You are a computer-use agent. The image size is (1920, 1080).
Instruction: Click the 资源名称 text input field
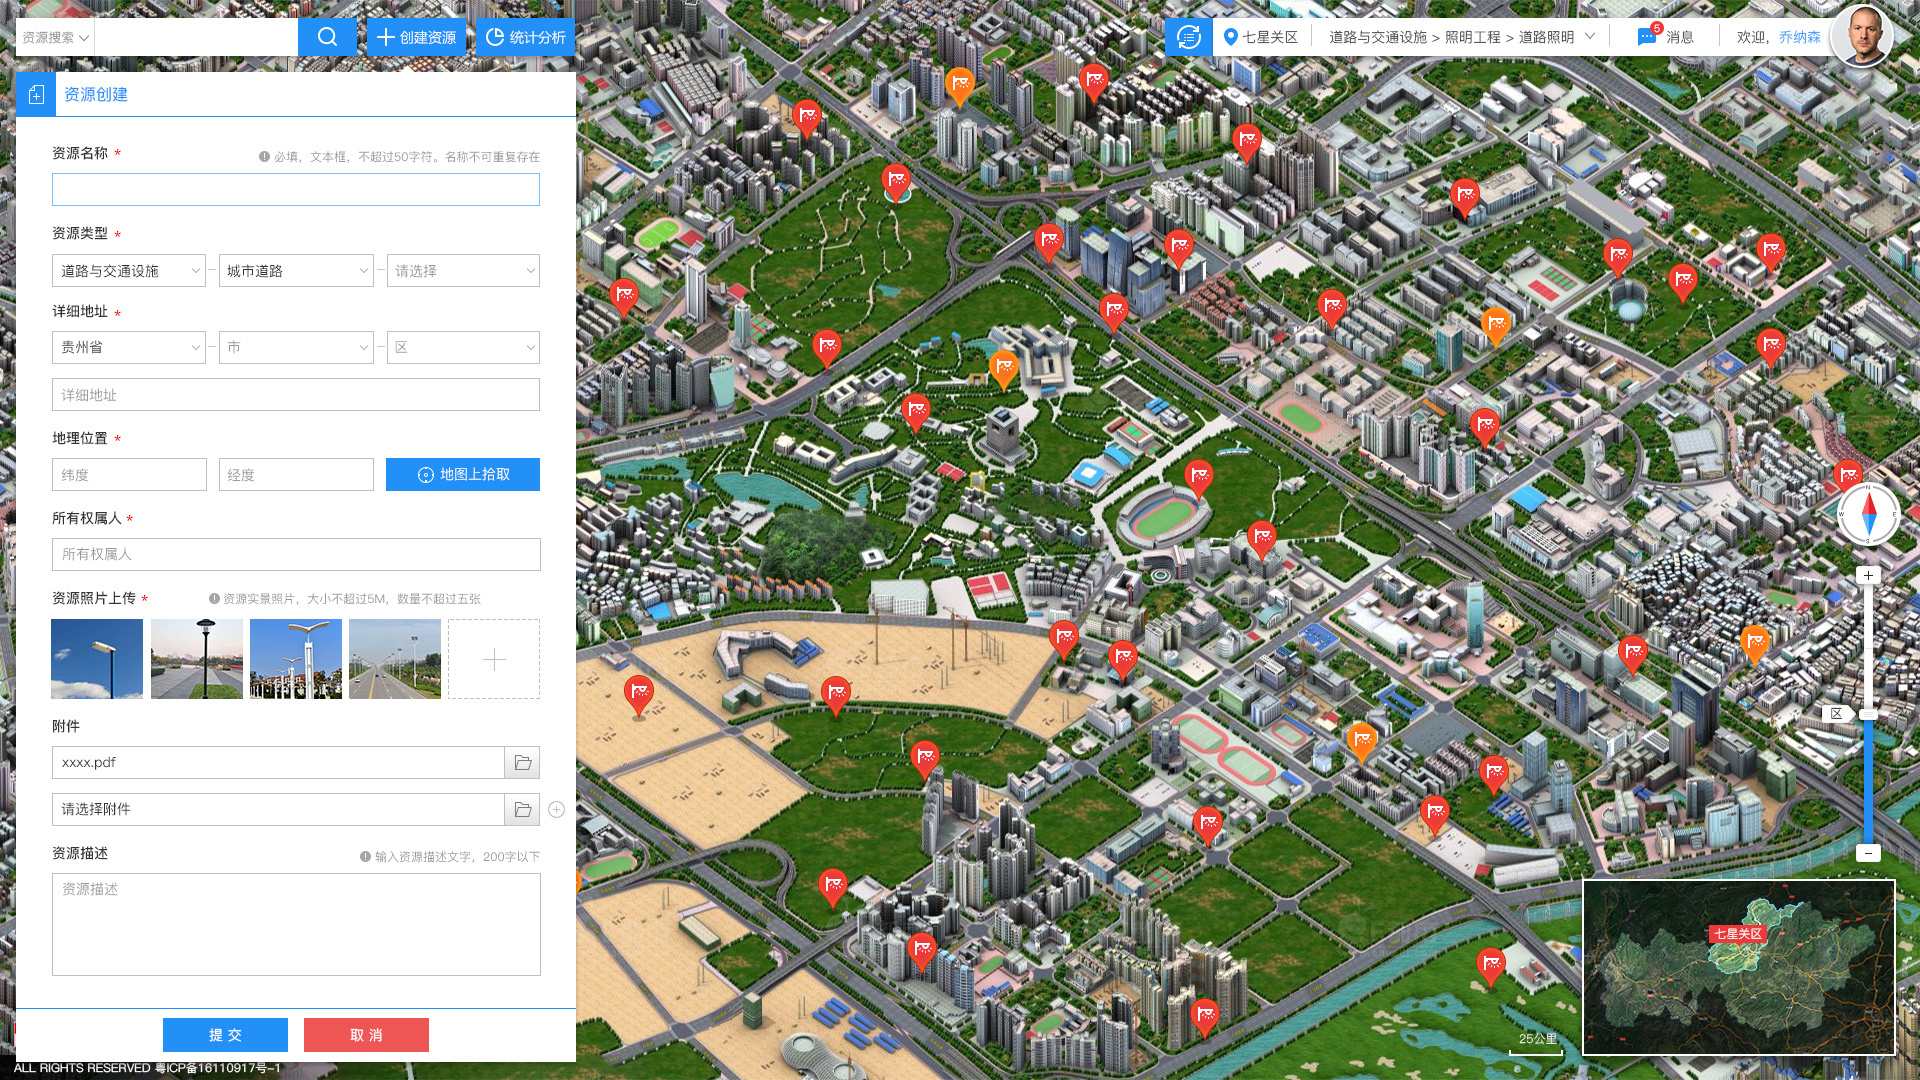(296, 190)
